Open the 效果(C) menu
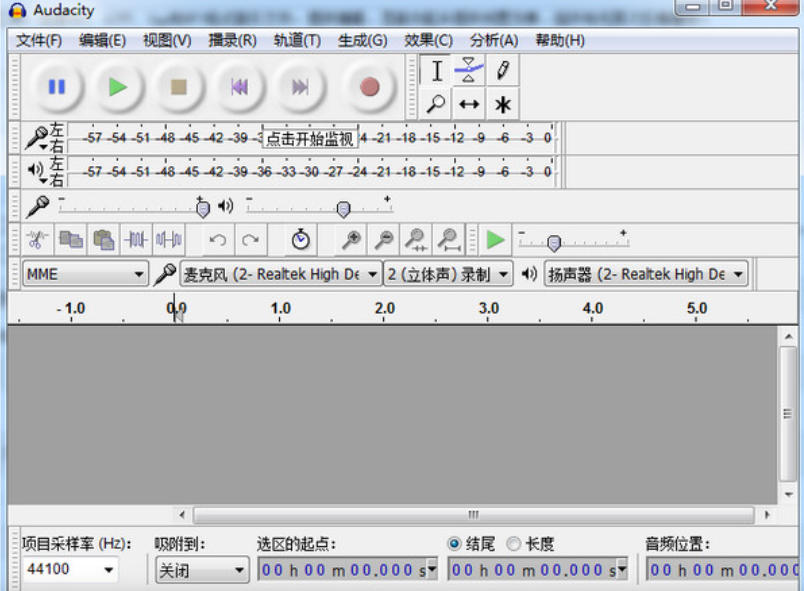The image size is (804, 591). coord(427,40)
